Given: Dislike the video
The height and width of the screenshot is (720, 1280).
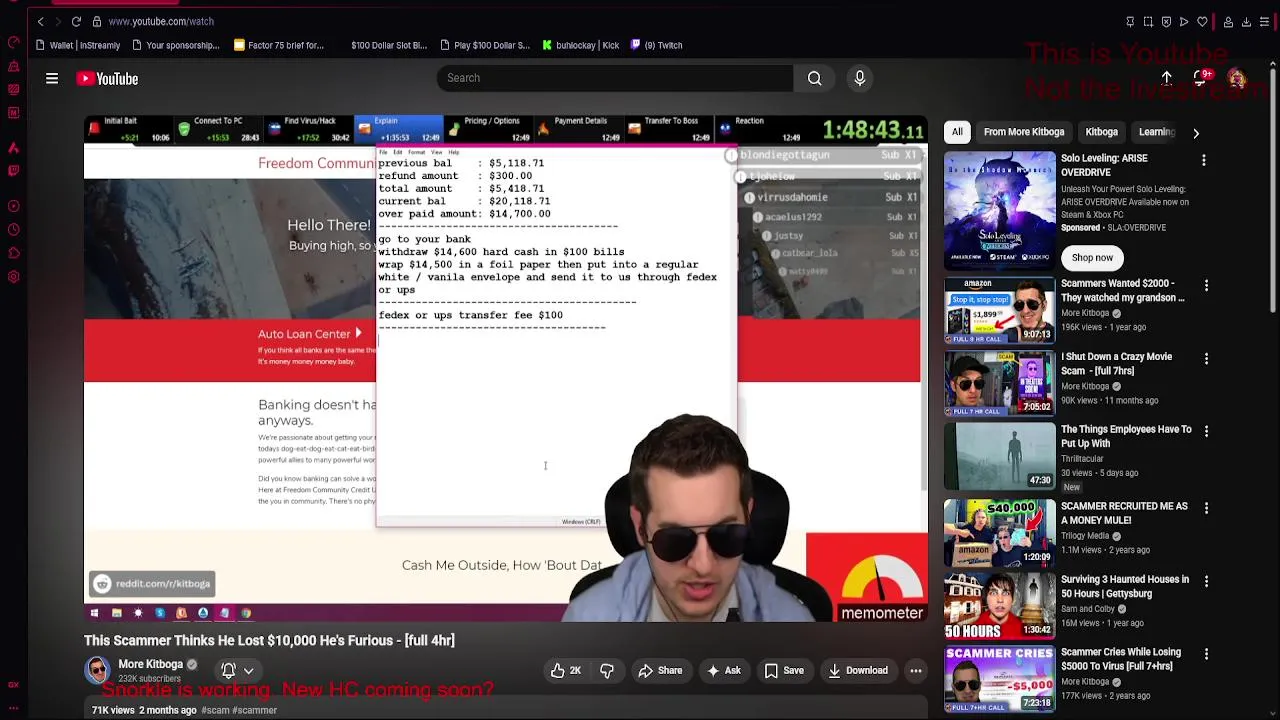Looking at the screenshot, I should click(x=607, y=671).
